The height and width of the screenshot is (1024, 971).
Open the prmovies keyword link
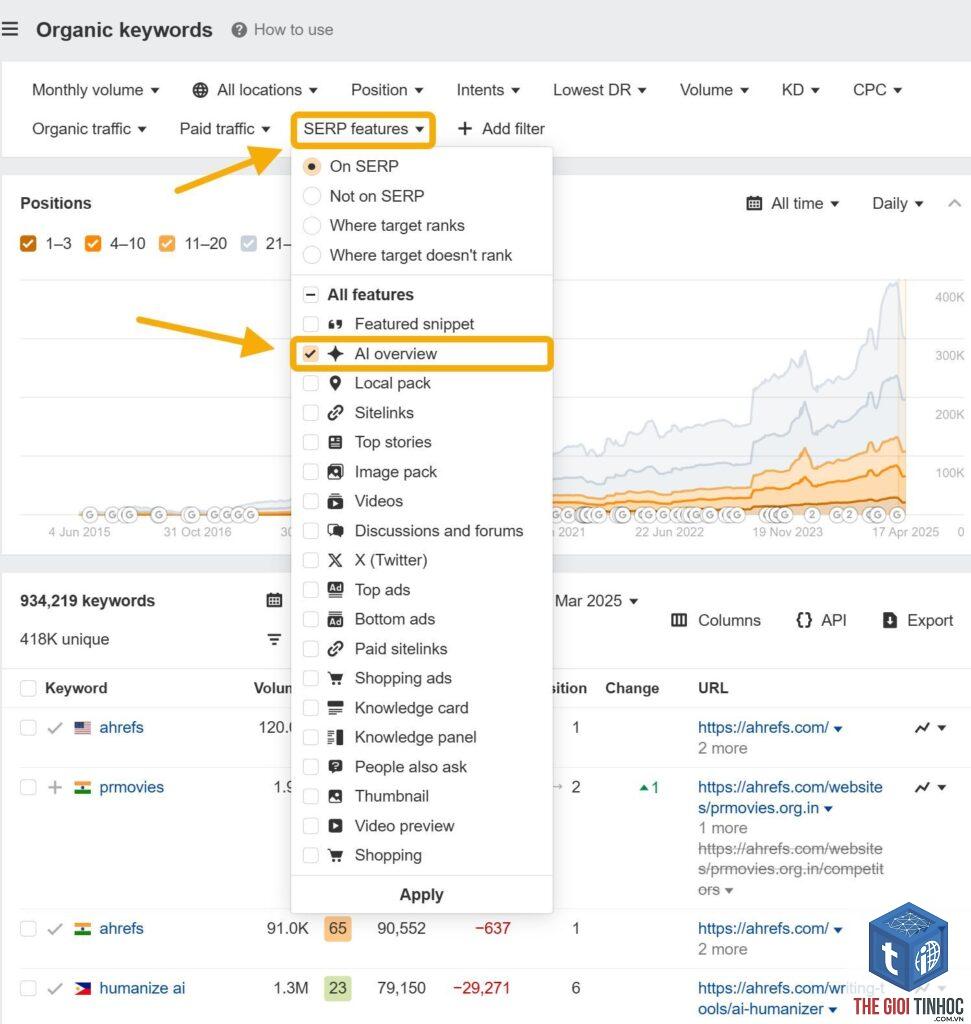(x=131, y=788)
